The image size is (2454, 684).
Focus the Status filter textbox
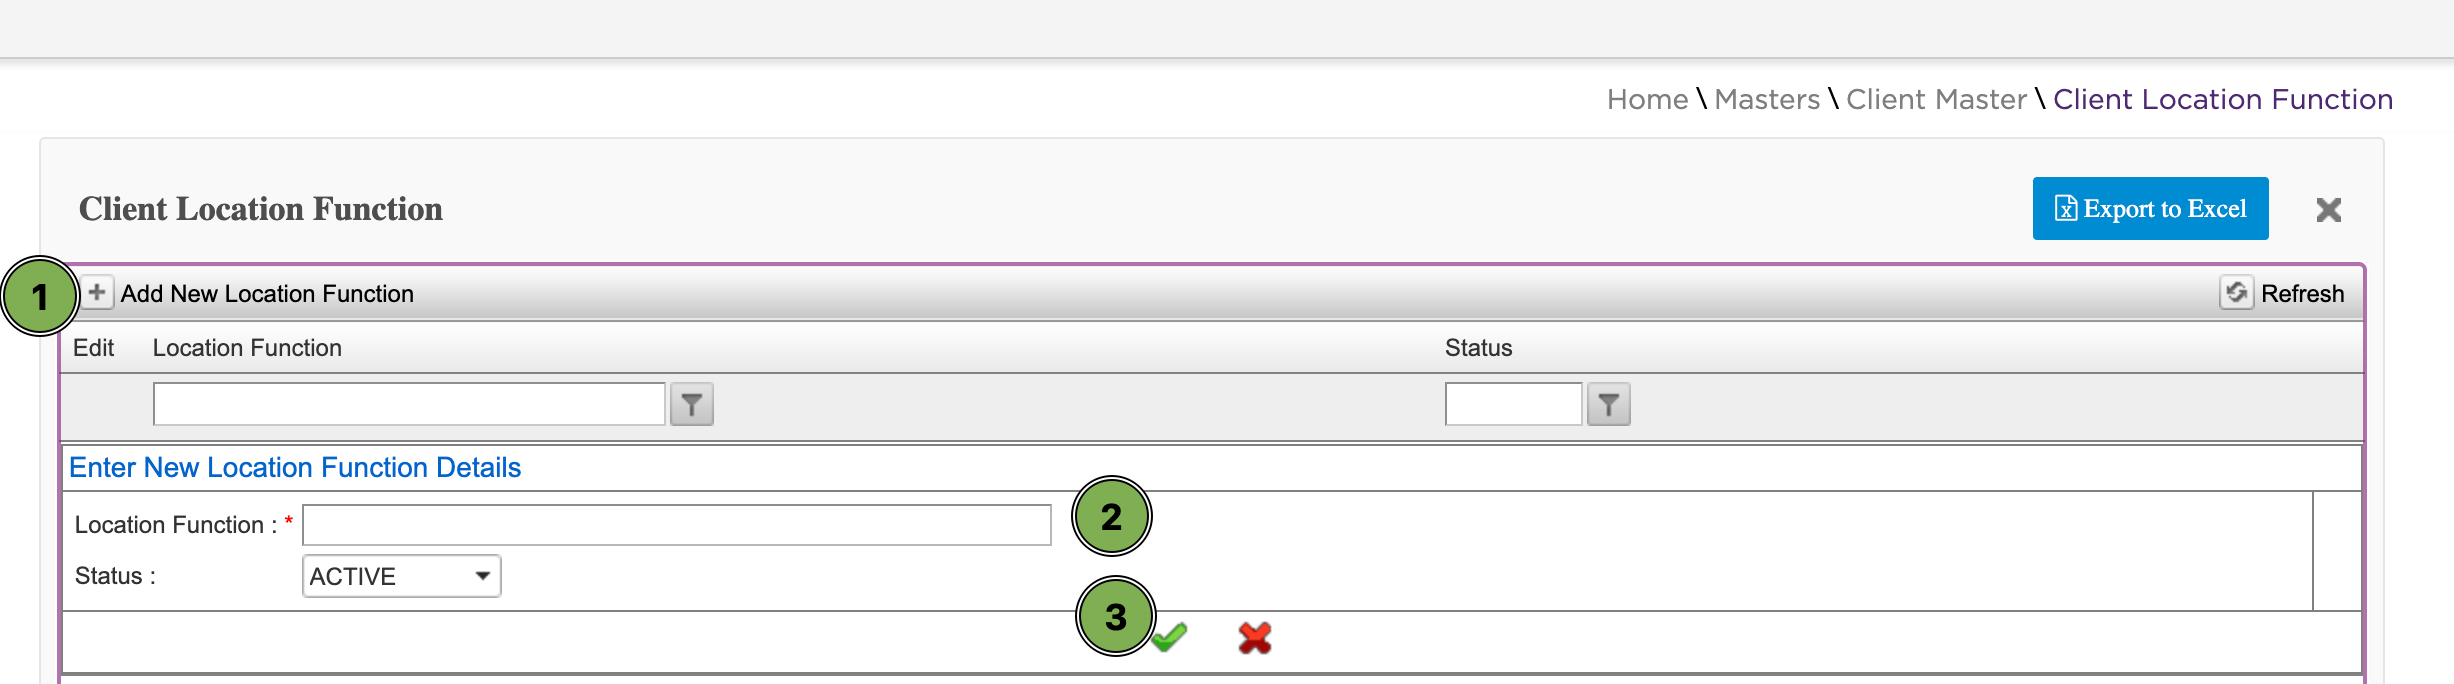(x=1513, y=405)
